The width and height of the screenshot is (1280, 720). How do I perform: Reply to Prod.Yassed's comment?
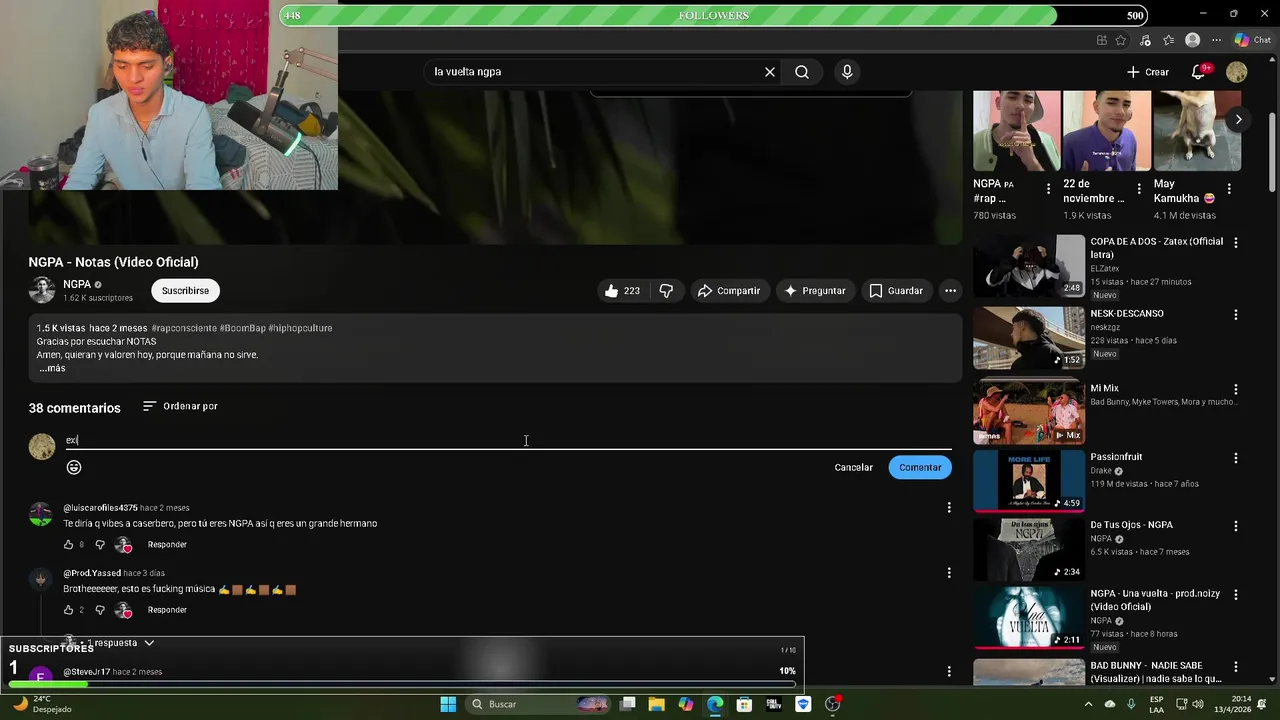[167, 610]
